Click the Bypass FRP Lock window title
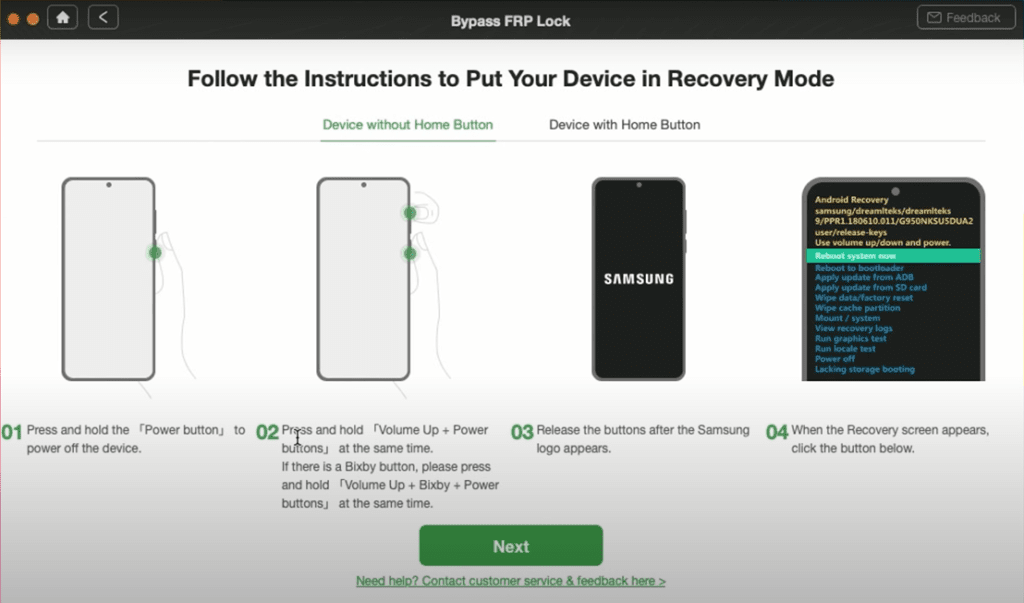Screen dimensions: 1024x603 pyautogui.click(x=511, y=21)
